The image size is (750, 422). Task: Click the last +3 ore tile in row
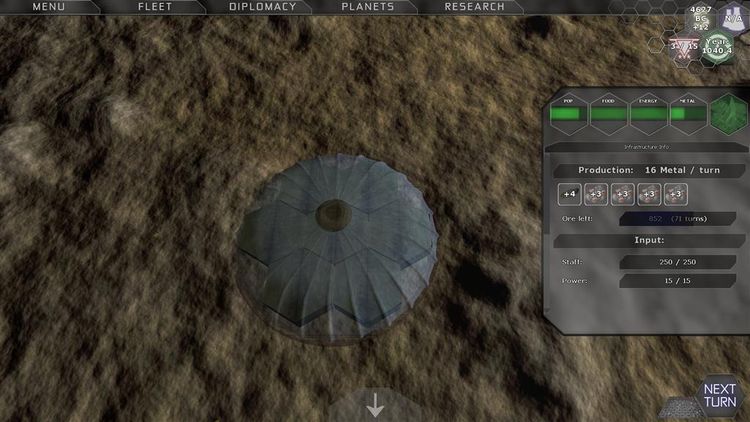pyautogui.click(x=675, y=194)
